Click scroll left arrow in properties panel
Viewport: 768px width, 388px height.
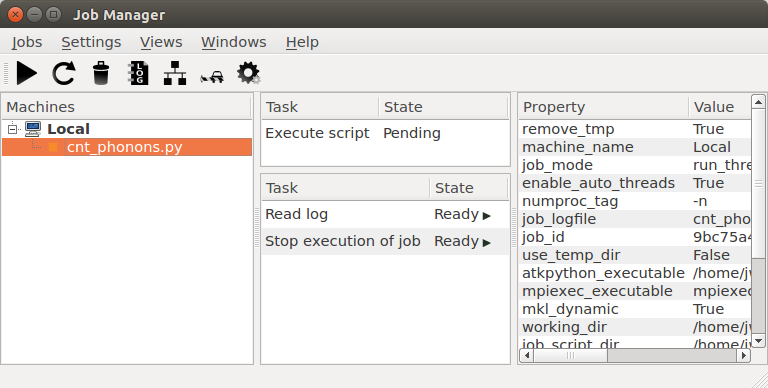[527, 356]
